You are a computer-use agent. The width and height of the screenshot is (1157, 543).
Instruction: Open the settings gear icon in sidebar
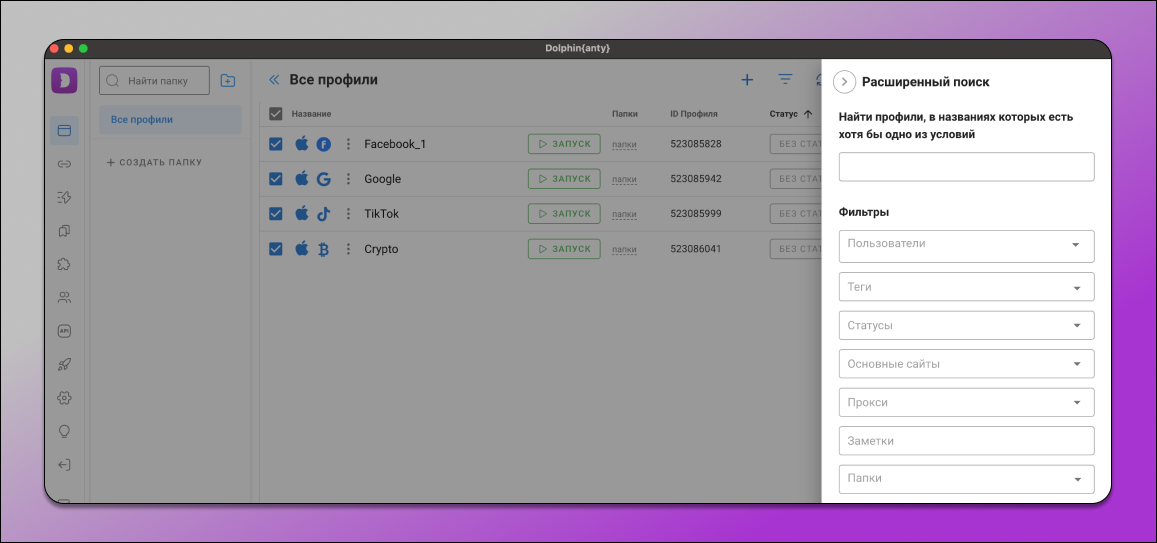[64, 398]
